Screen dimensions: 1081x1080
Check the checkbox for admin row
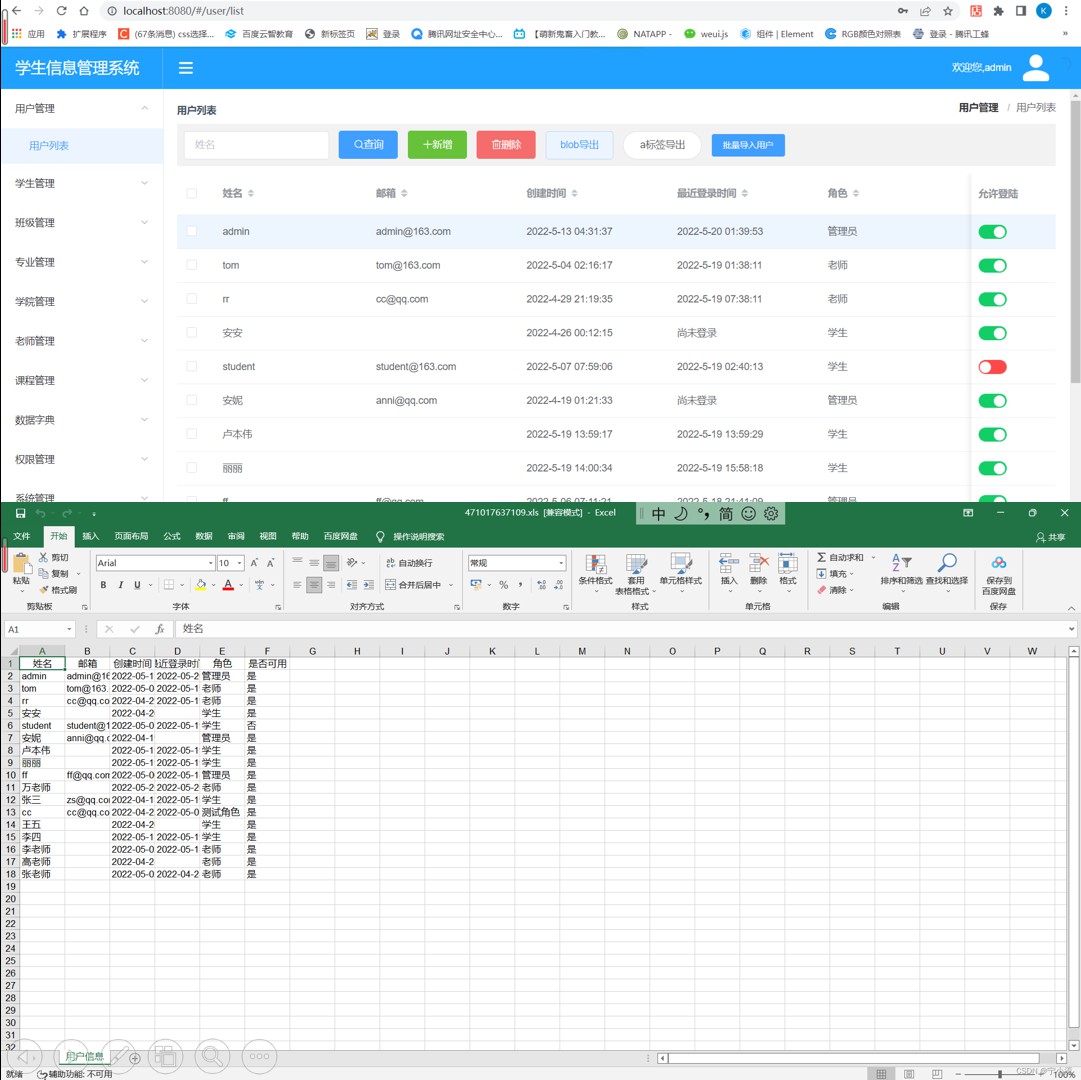click(x=192, y=231)
